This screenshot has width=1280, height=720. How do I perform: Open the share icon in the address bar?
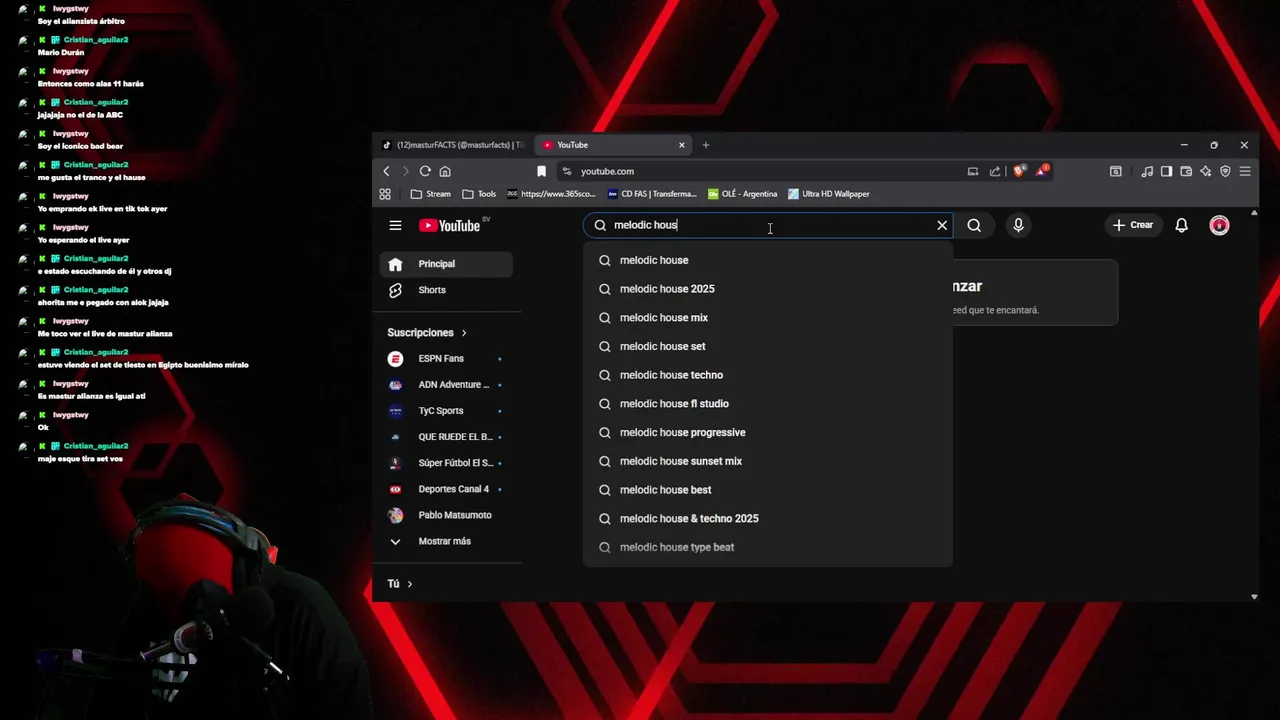click(995, 171)
